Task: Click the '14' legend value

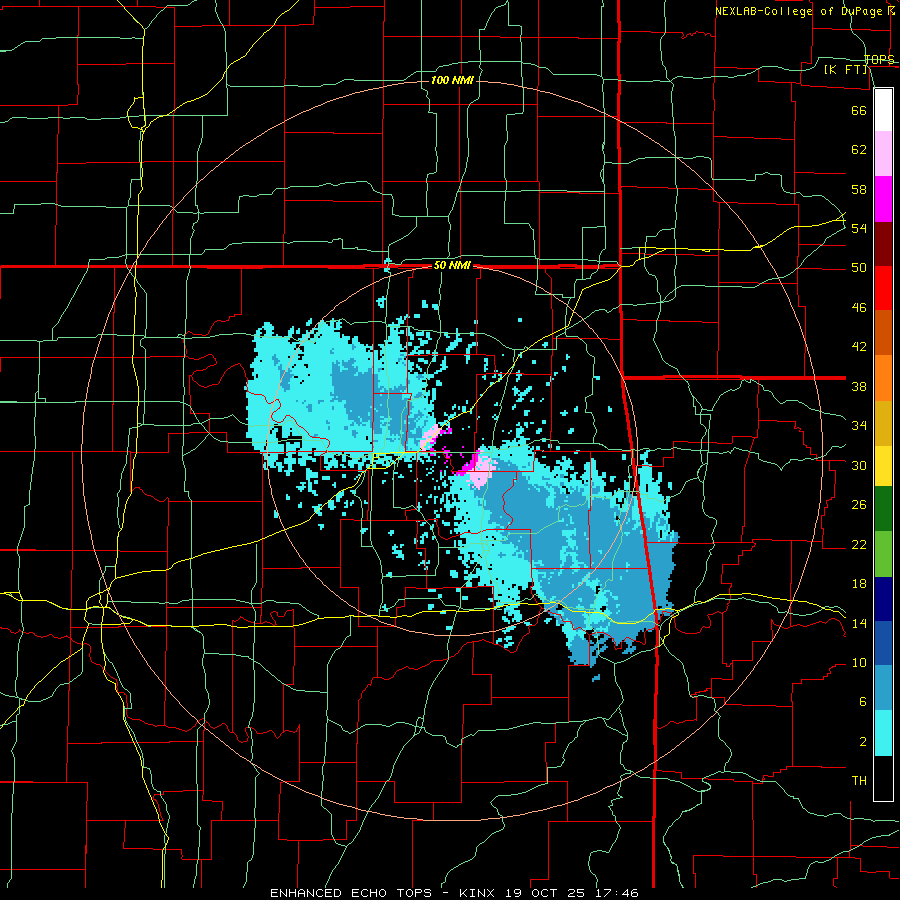Action: [x=859, y=623]
